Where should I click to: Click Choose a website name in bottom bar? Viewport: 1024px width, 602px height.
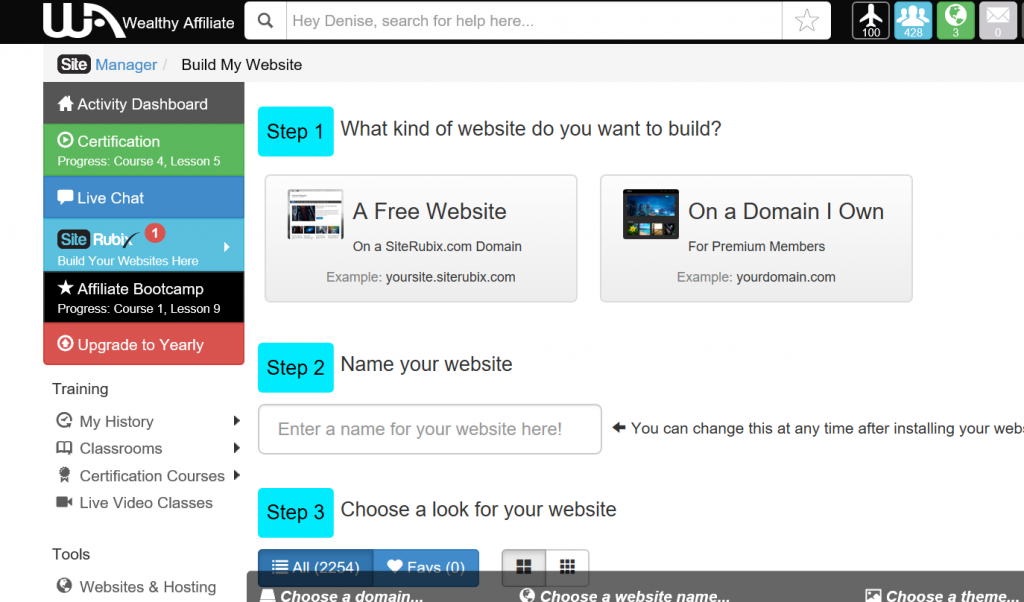[x=625, y=595]
